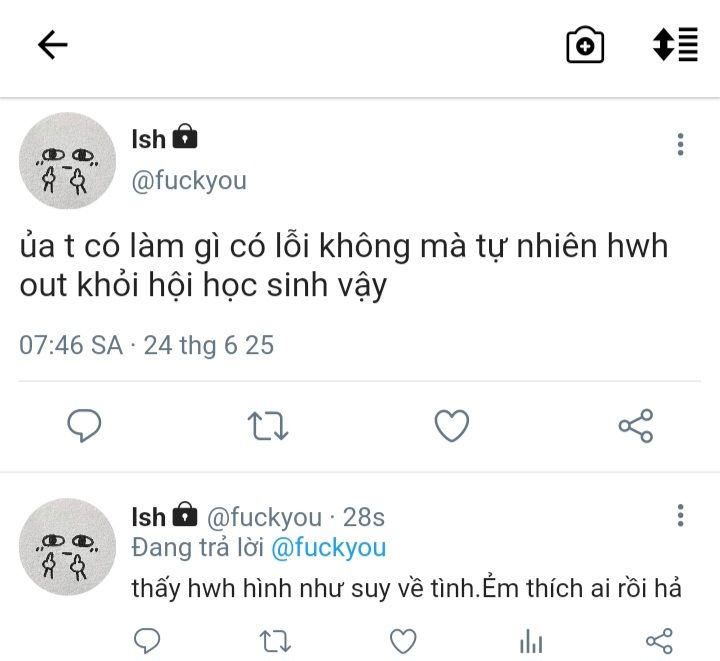Reply to the main tweet
Image resolution: width=720 pixels, height=661 pixels.
coord(84,426)
